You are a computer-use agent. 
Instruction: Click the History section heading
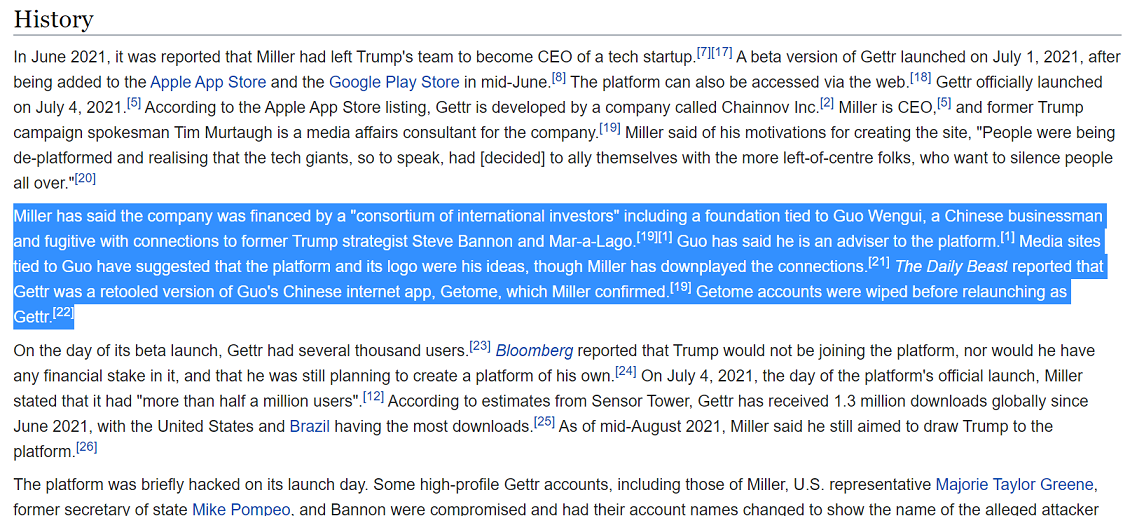click(x=54, y=19)
